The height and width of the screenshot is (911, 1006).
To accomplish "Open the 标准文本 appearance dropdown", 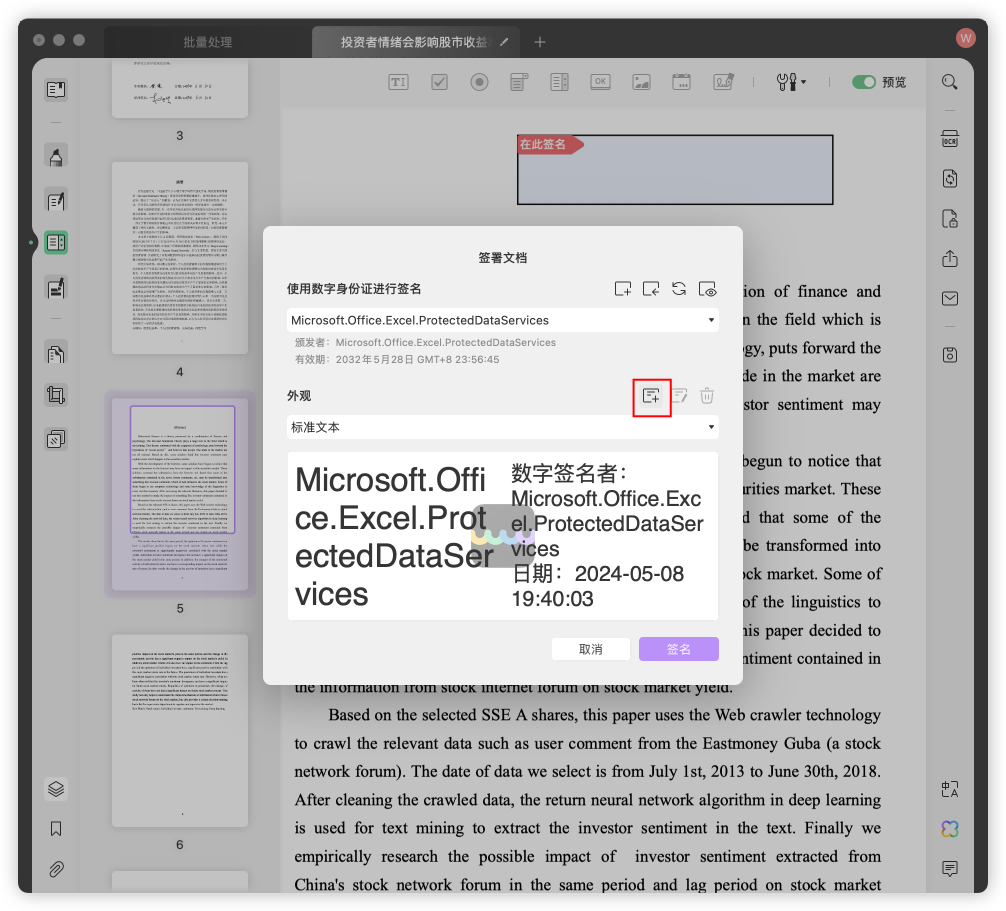I will (503, 427).
